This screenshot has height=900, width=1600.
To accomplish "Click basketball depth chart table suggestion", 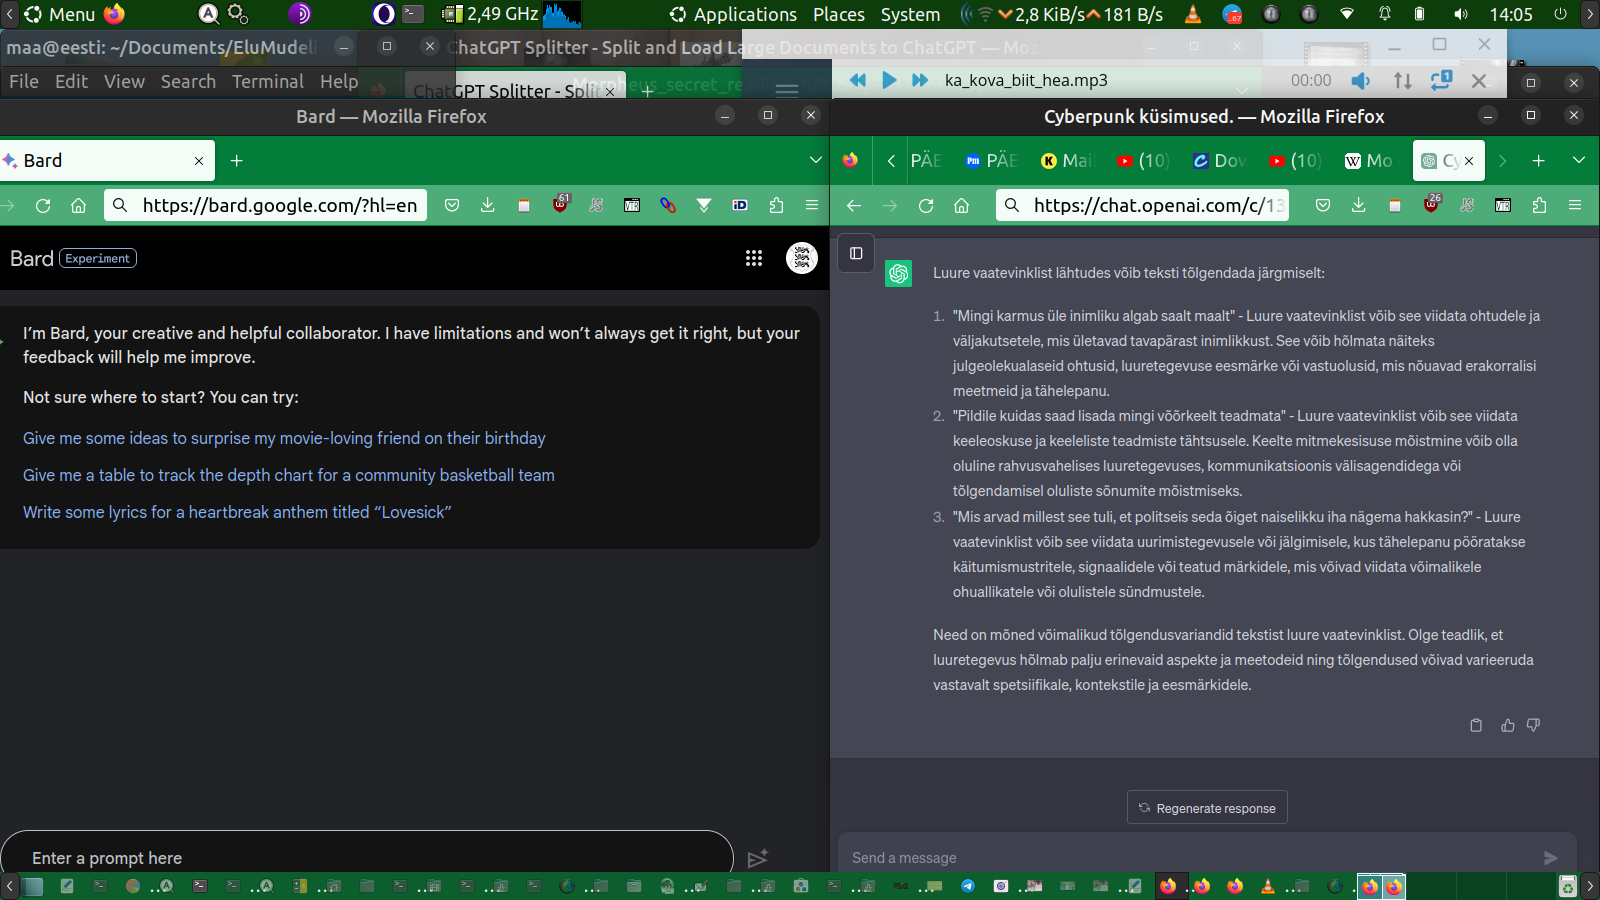I will tap(289, 475).
